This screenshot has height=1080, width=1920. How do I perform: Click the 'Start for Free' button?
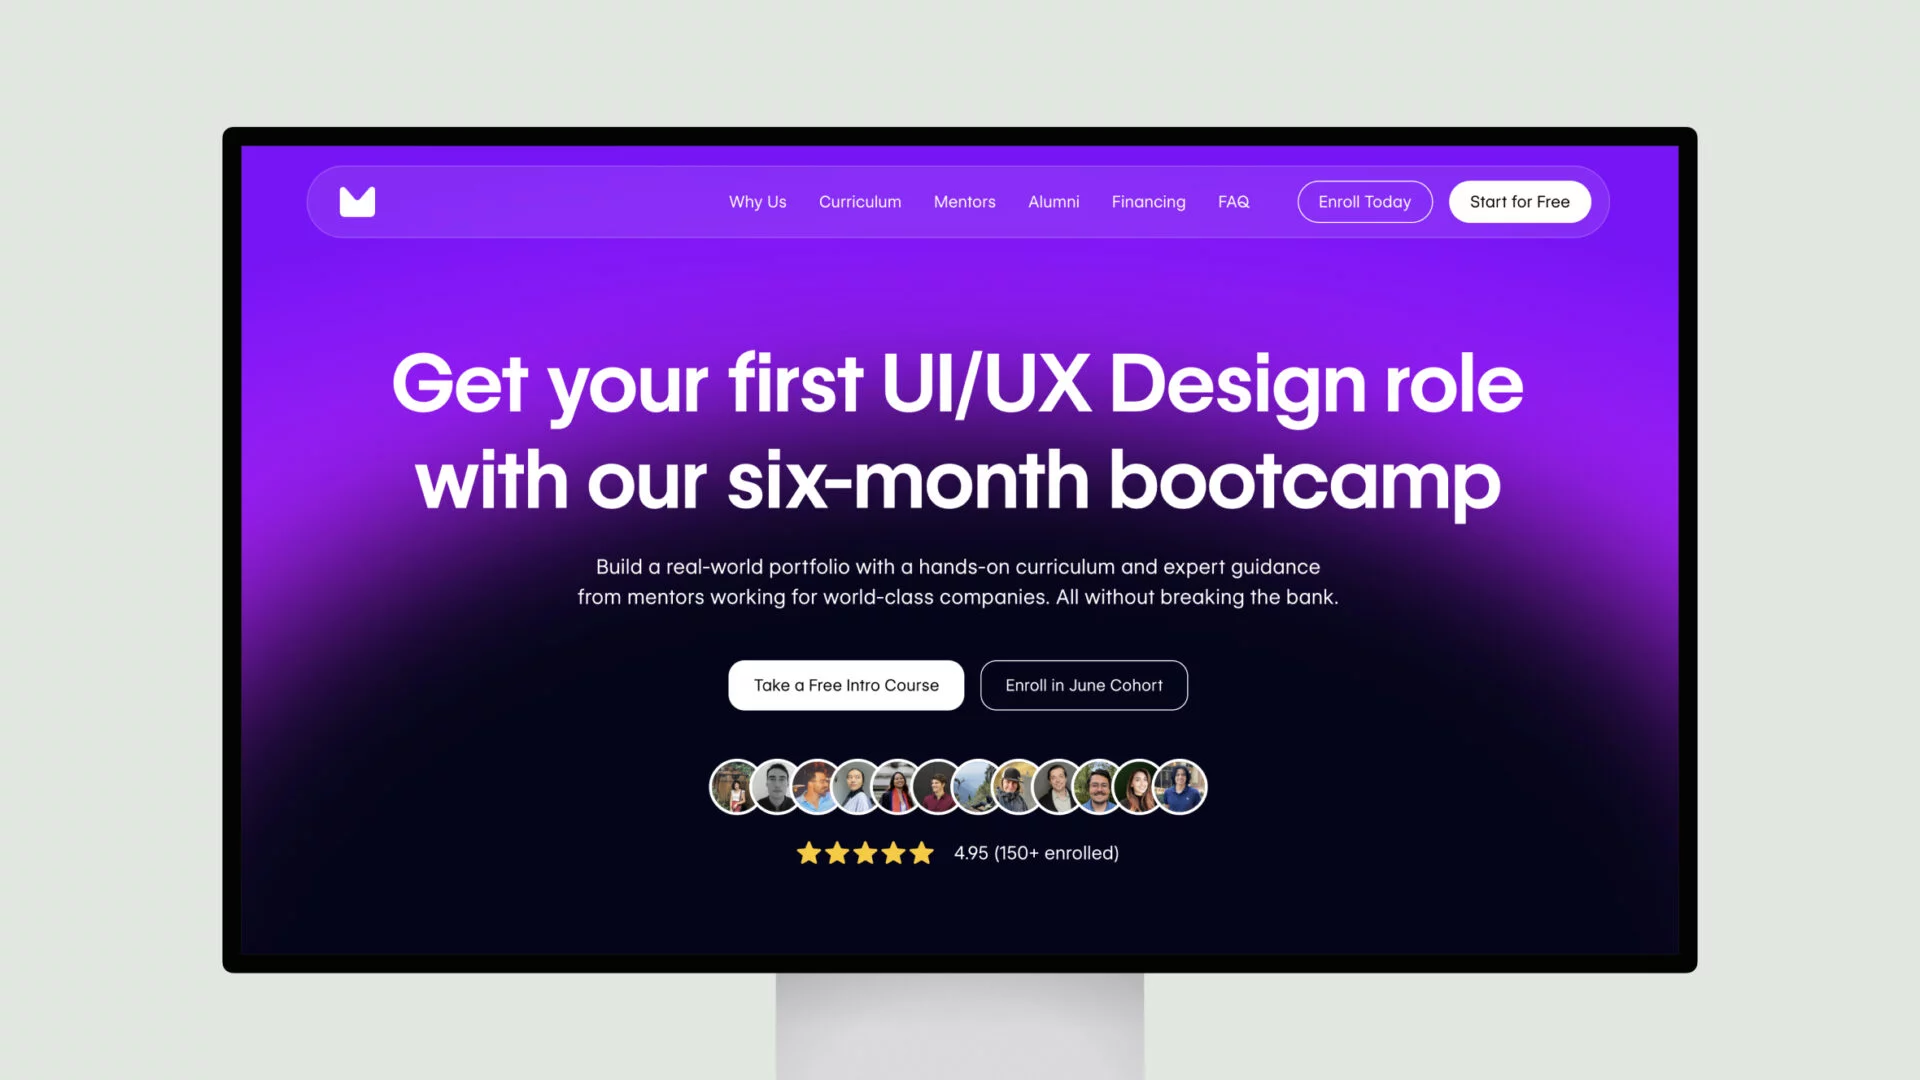click(x=1519, y=202)
